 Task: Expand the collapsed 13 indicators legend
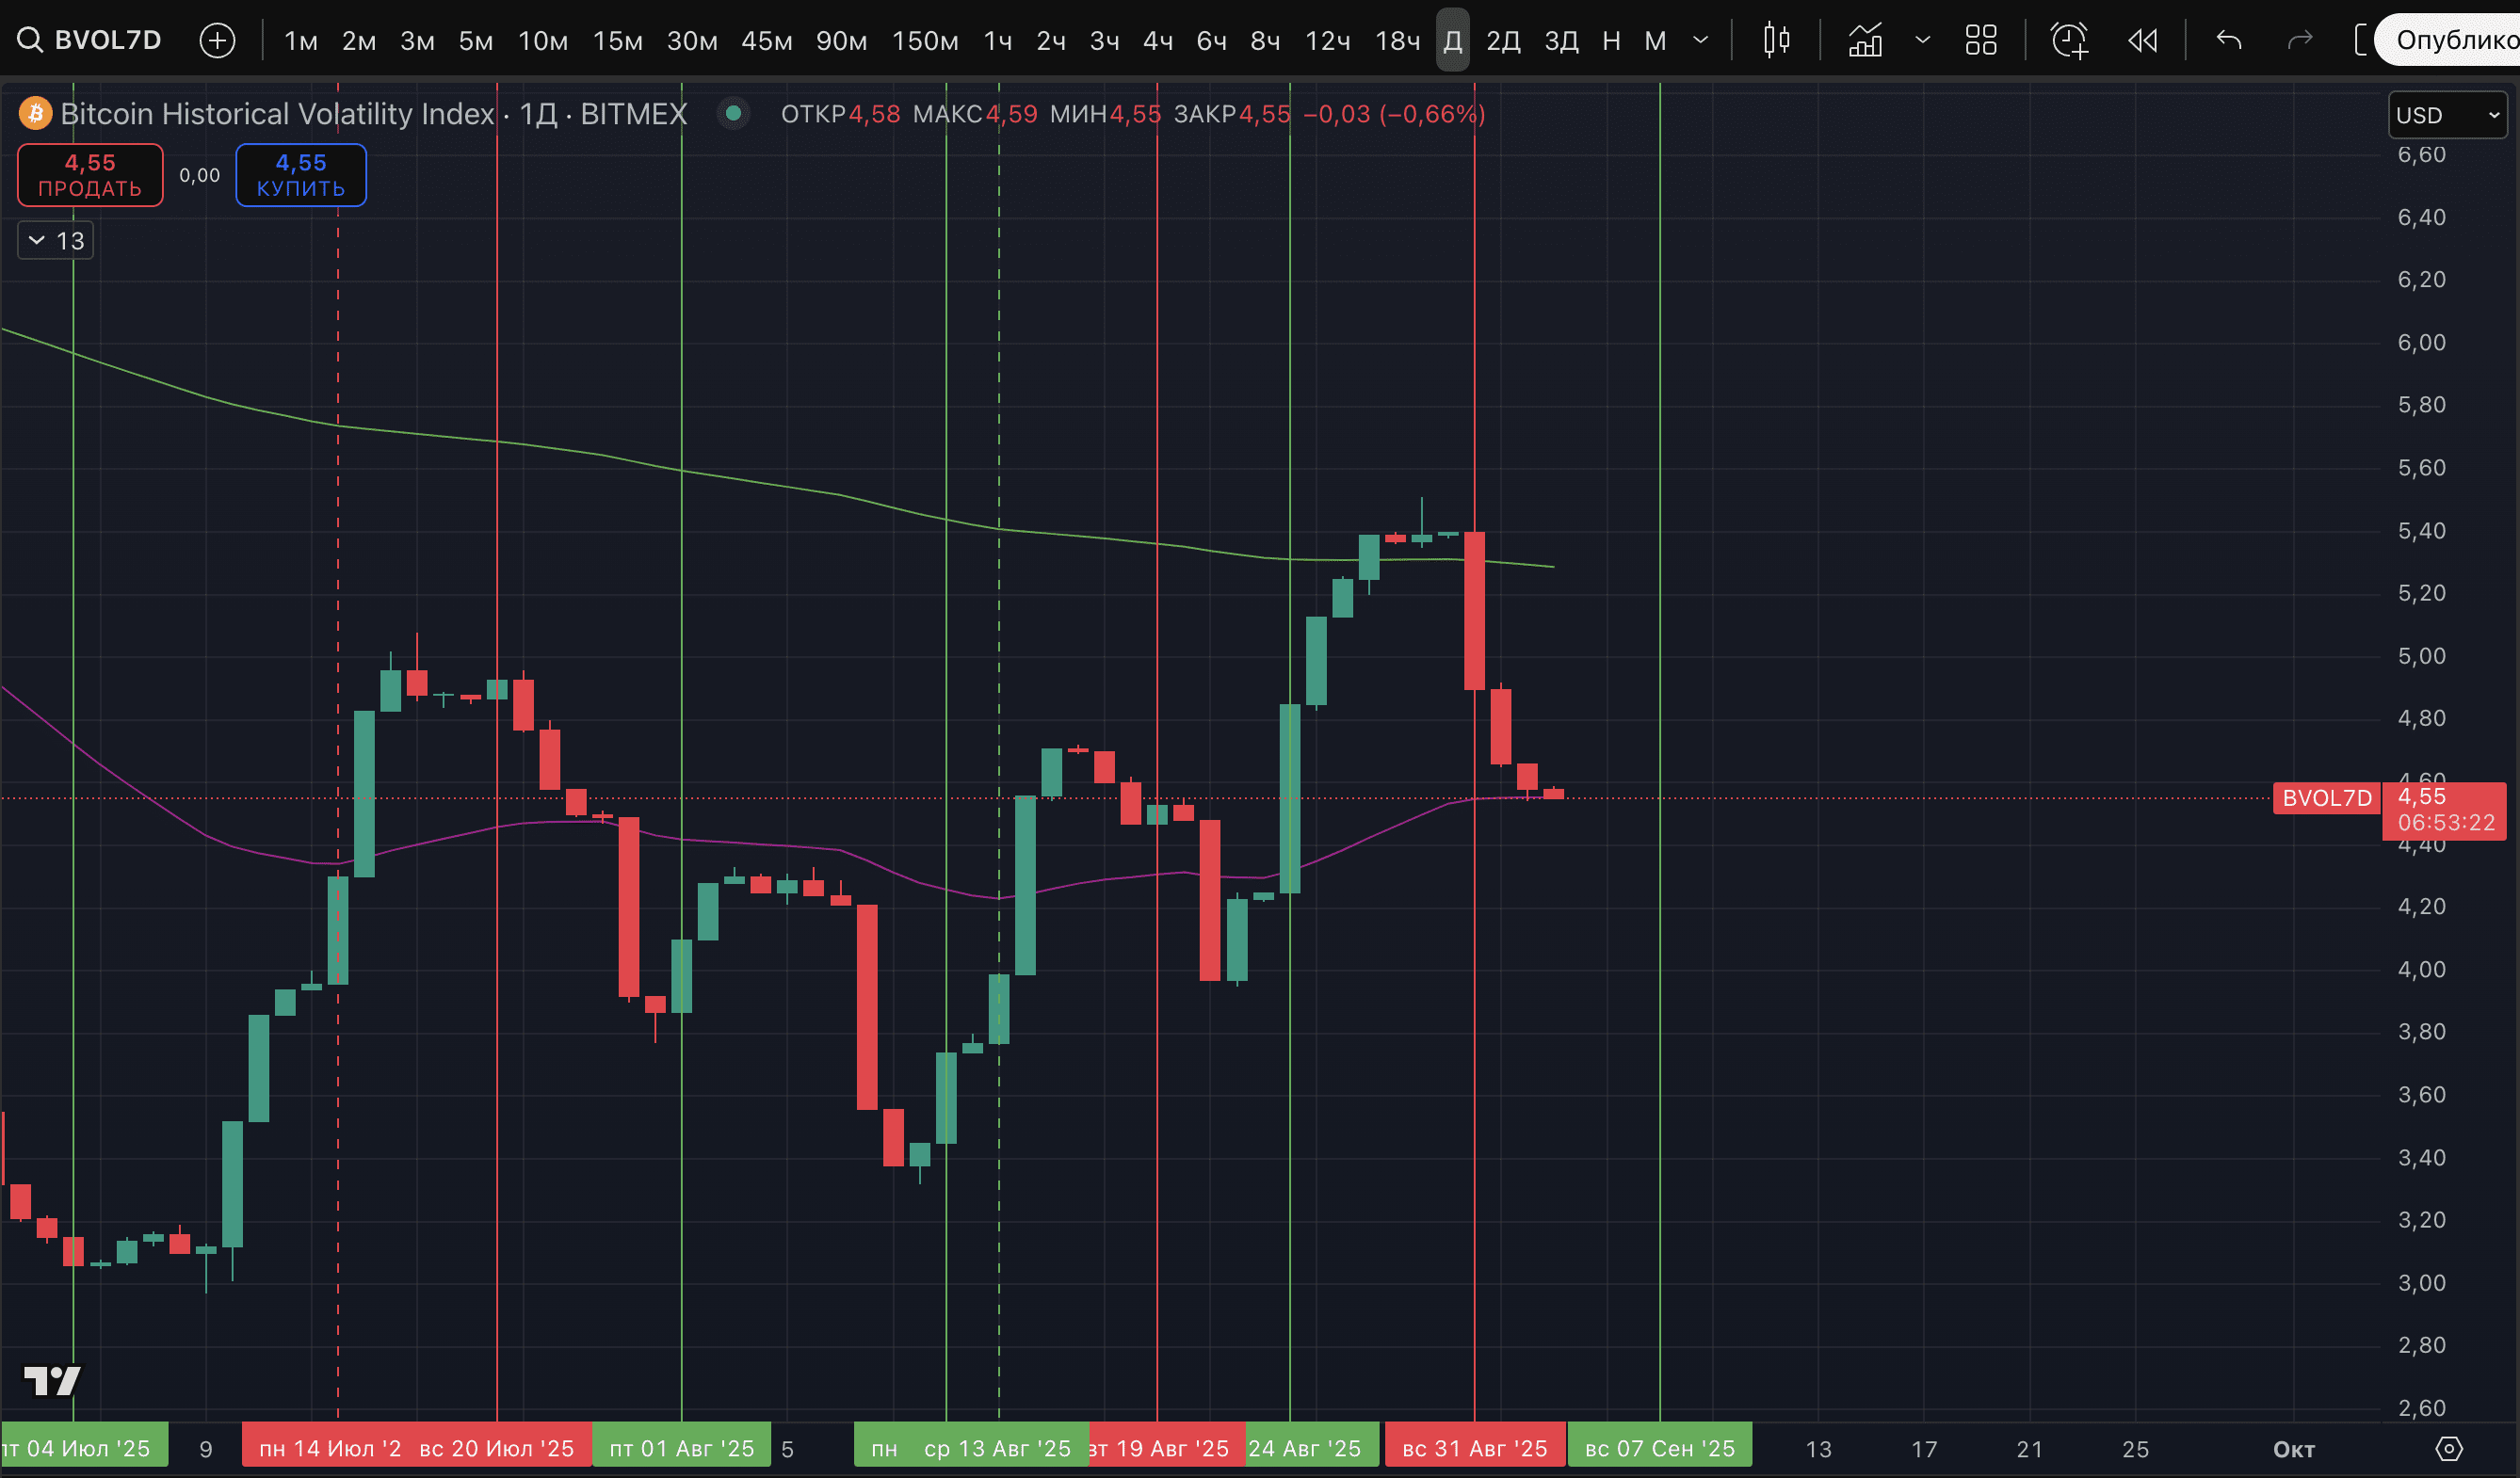tap(56, 240)
